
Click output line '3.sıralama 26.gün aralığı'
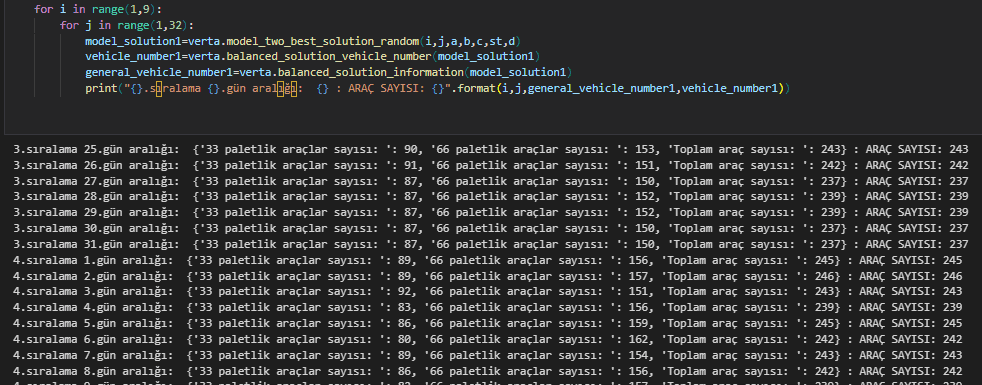pos(490,165)
